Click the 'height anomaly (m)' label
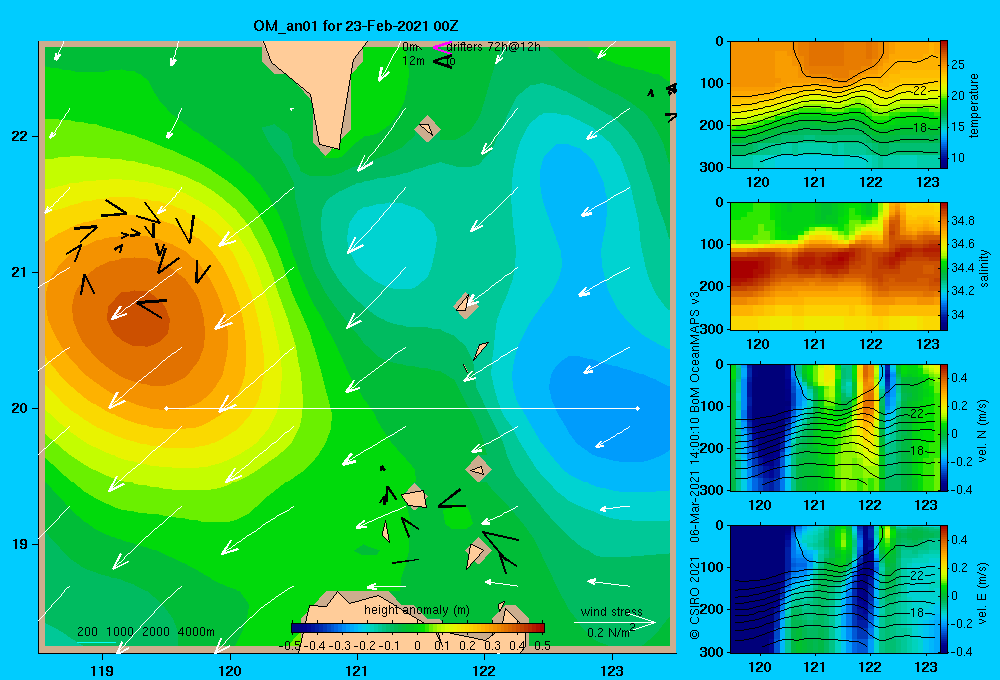1000x680 pixels. pyautogui.click(x=416, y=610)
